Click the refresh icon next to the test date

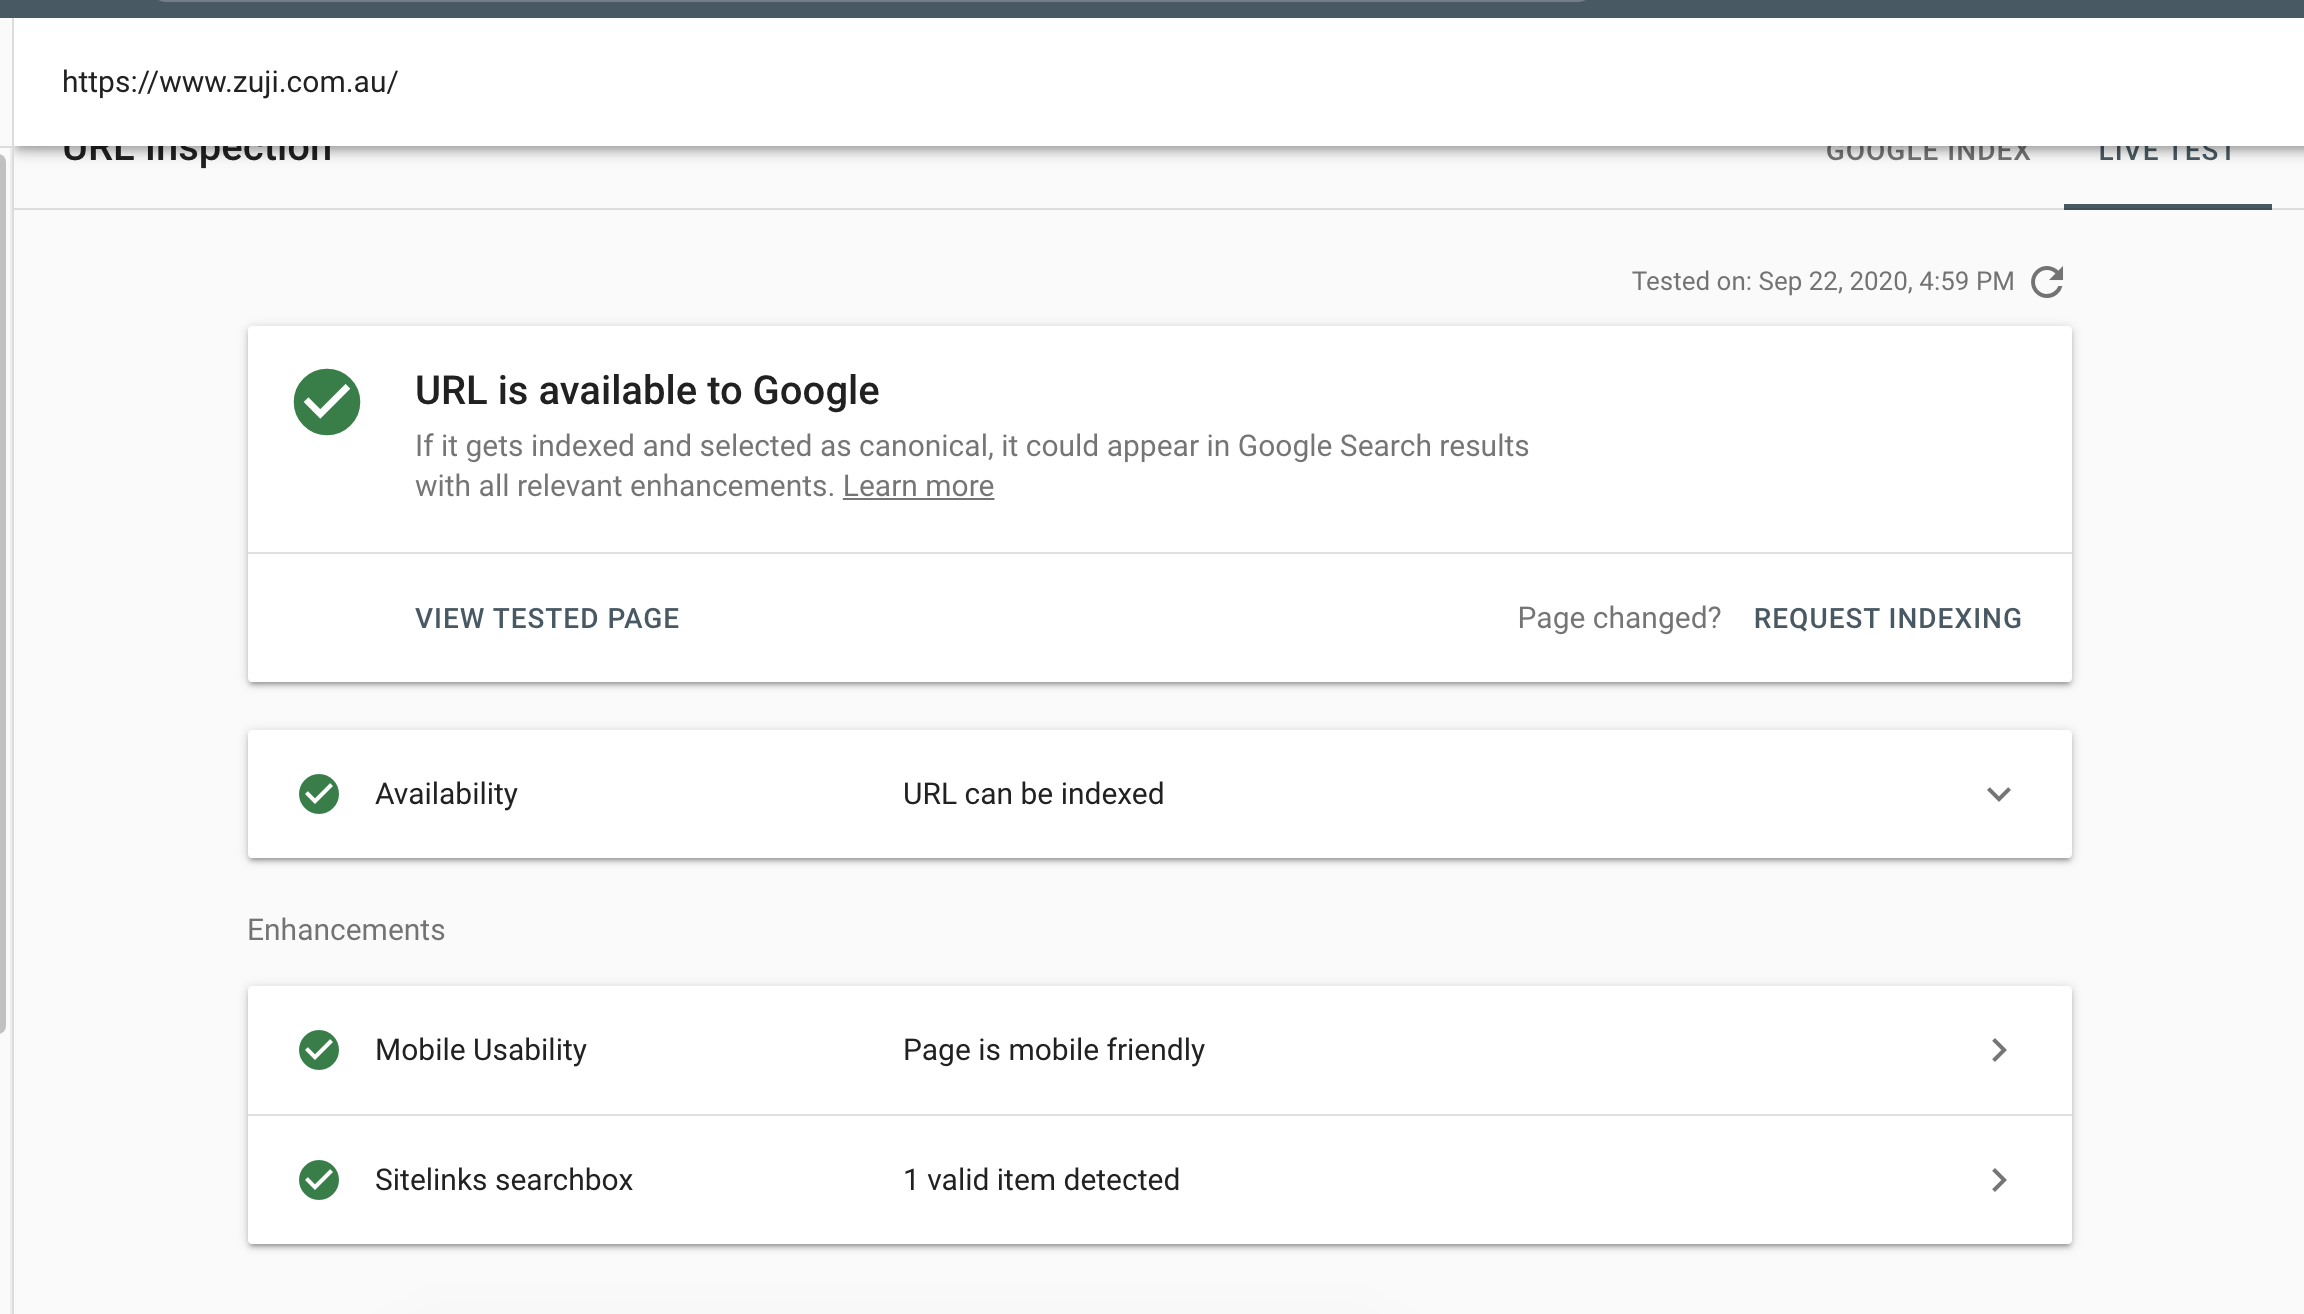coord(2047,282)
